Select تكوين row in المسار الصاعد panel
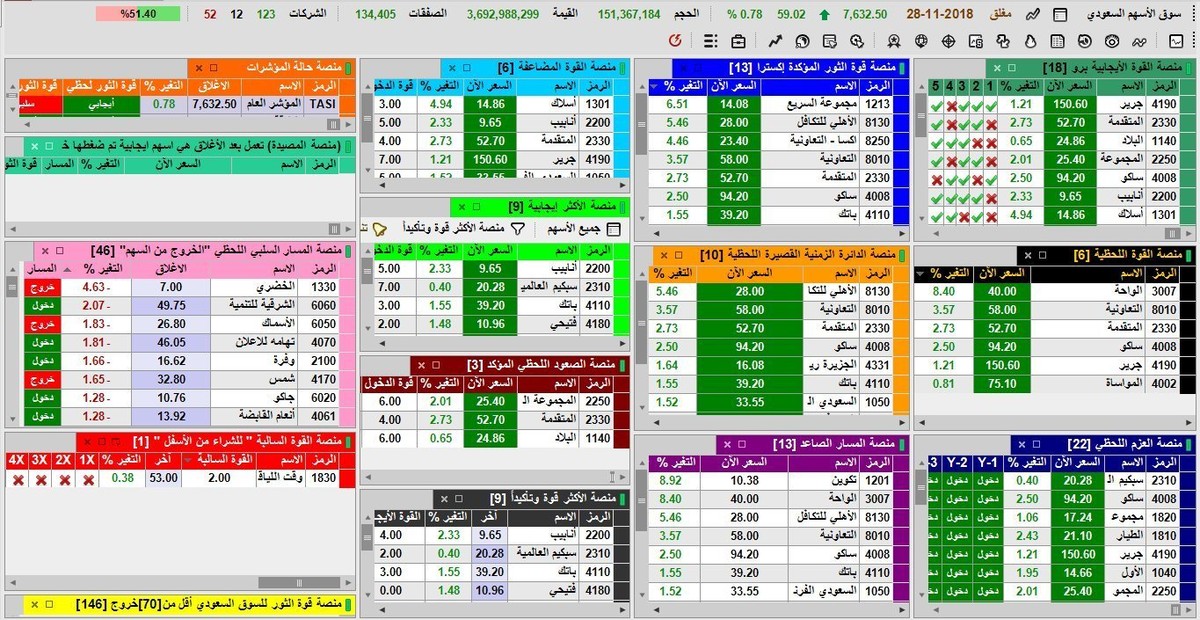The width and height of the screenshot is (1200, 620). point(779,480)
